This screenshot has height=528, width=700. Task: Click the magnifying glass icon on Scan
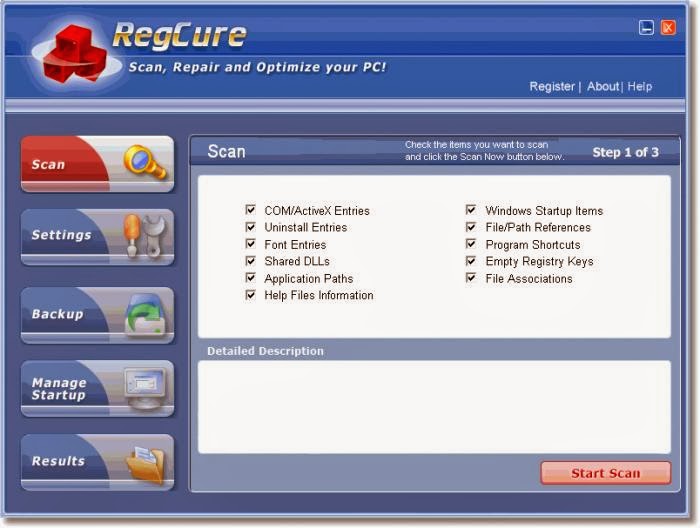(144, 162)
